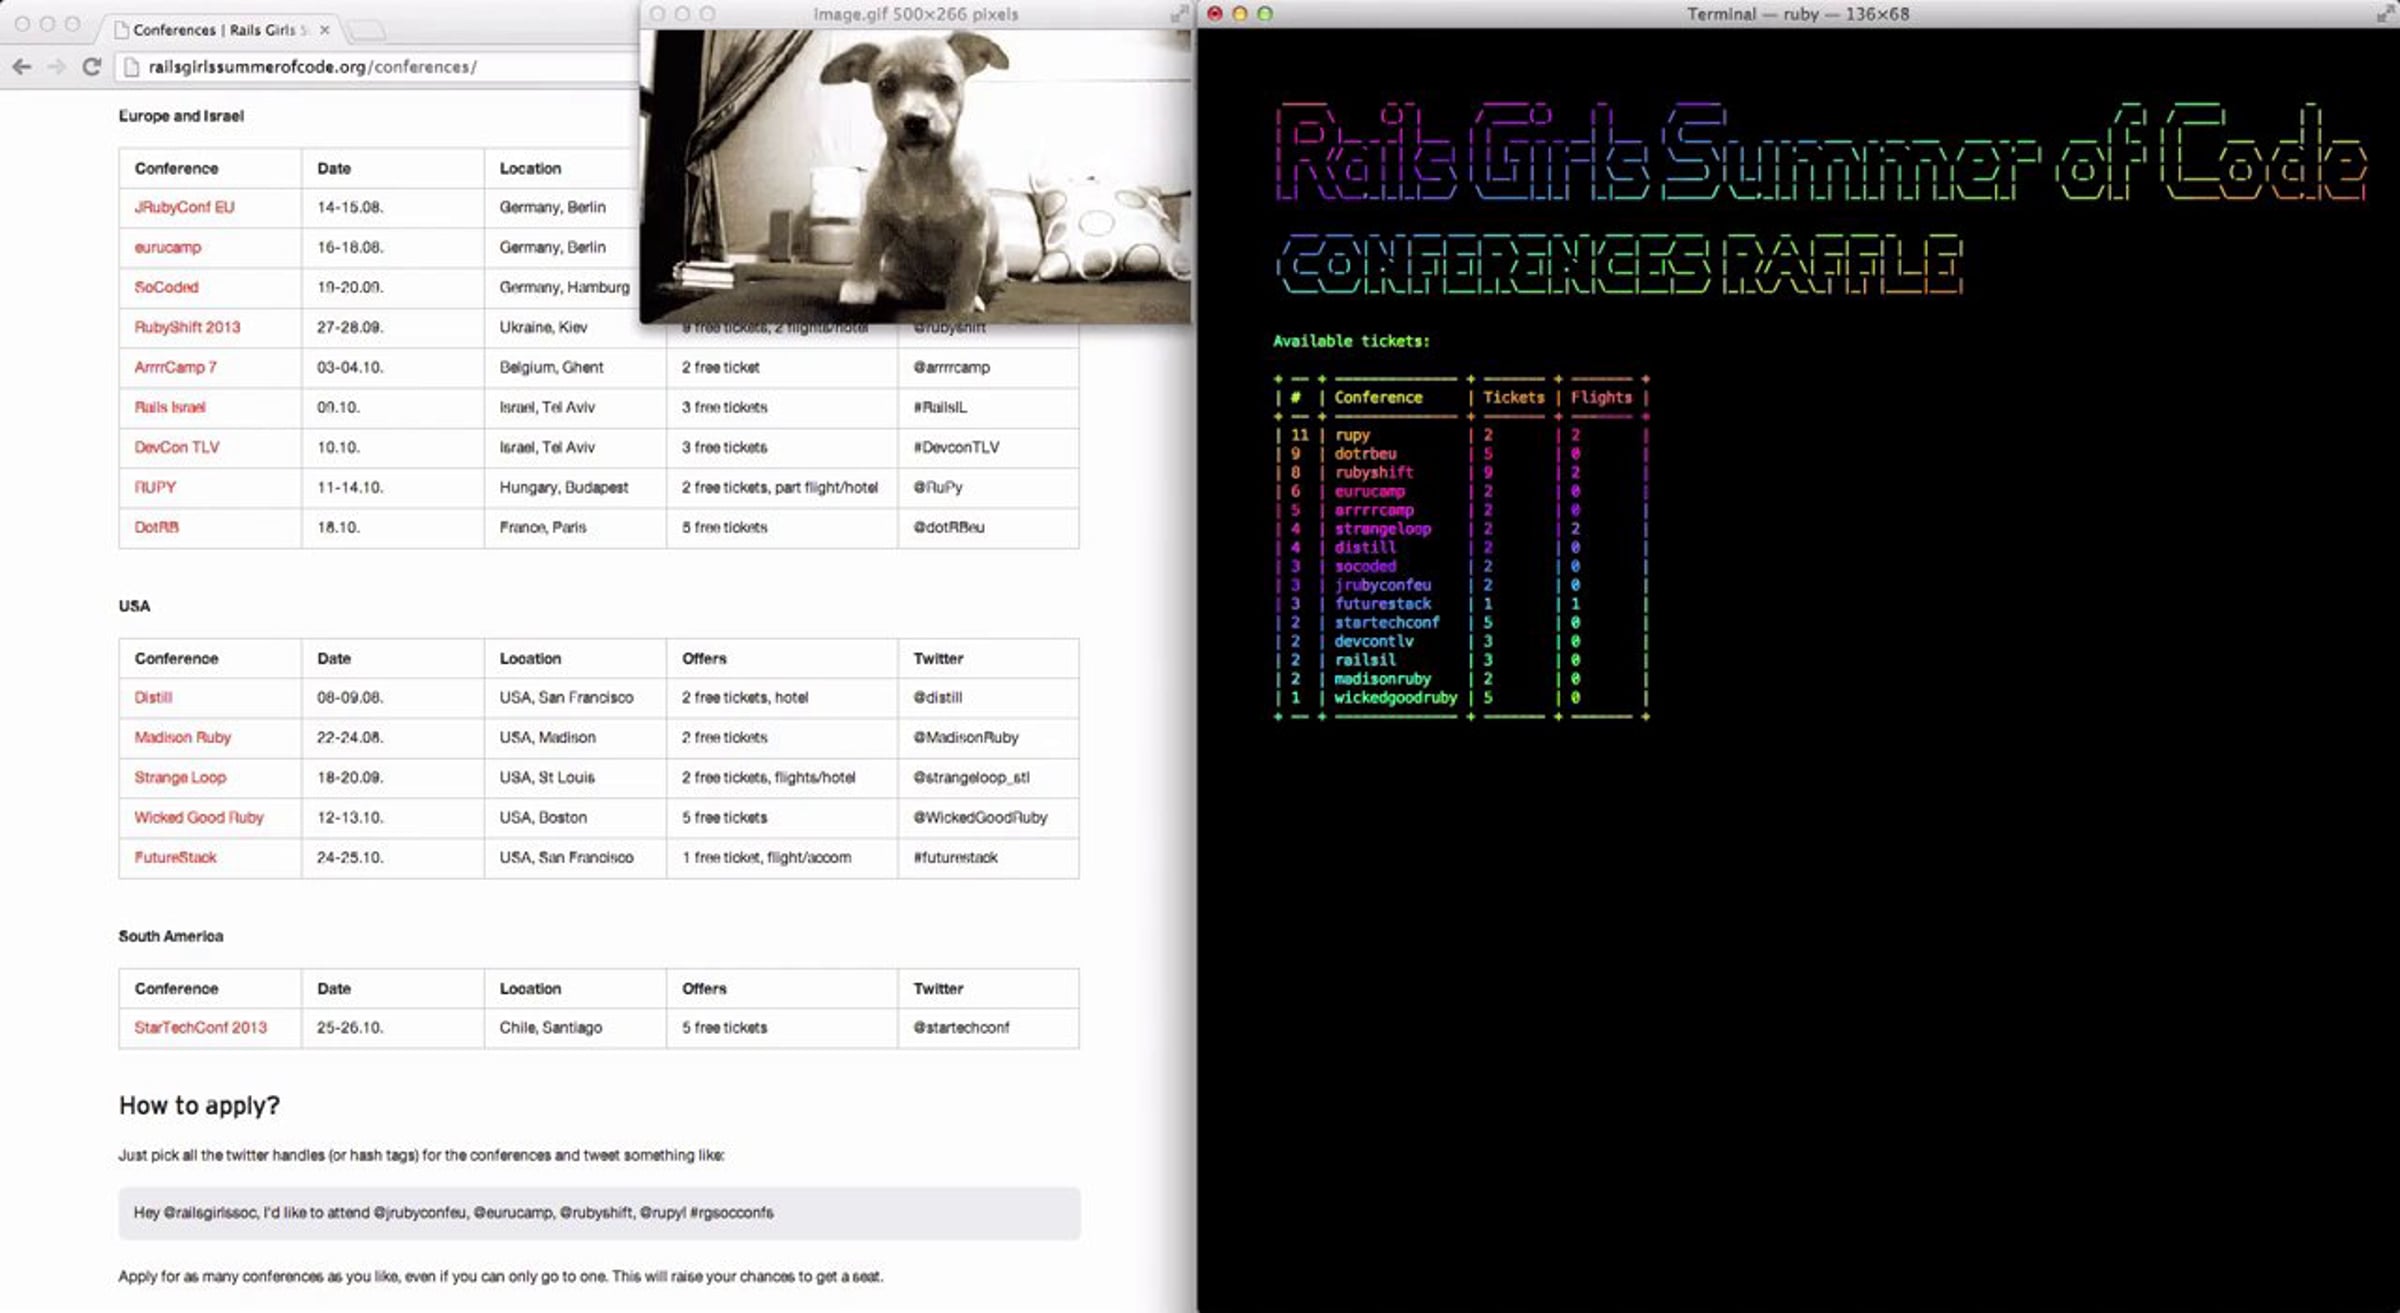Click the Terminal window title bar text
This screenshot has width=2400, height=1313.
click(x=1798, y=14)
